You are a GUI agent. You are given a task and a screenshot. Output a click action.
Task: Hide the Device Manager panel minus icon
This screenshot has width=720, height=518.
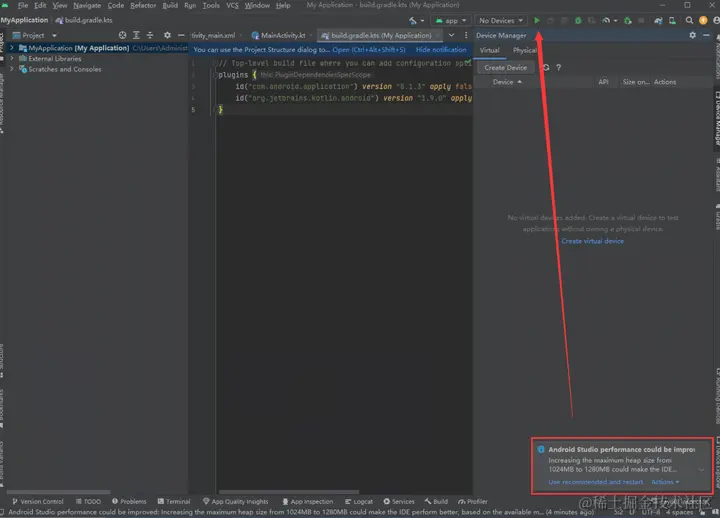[x=706, y=35]
